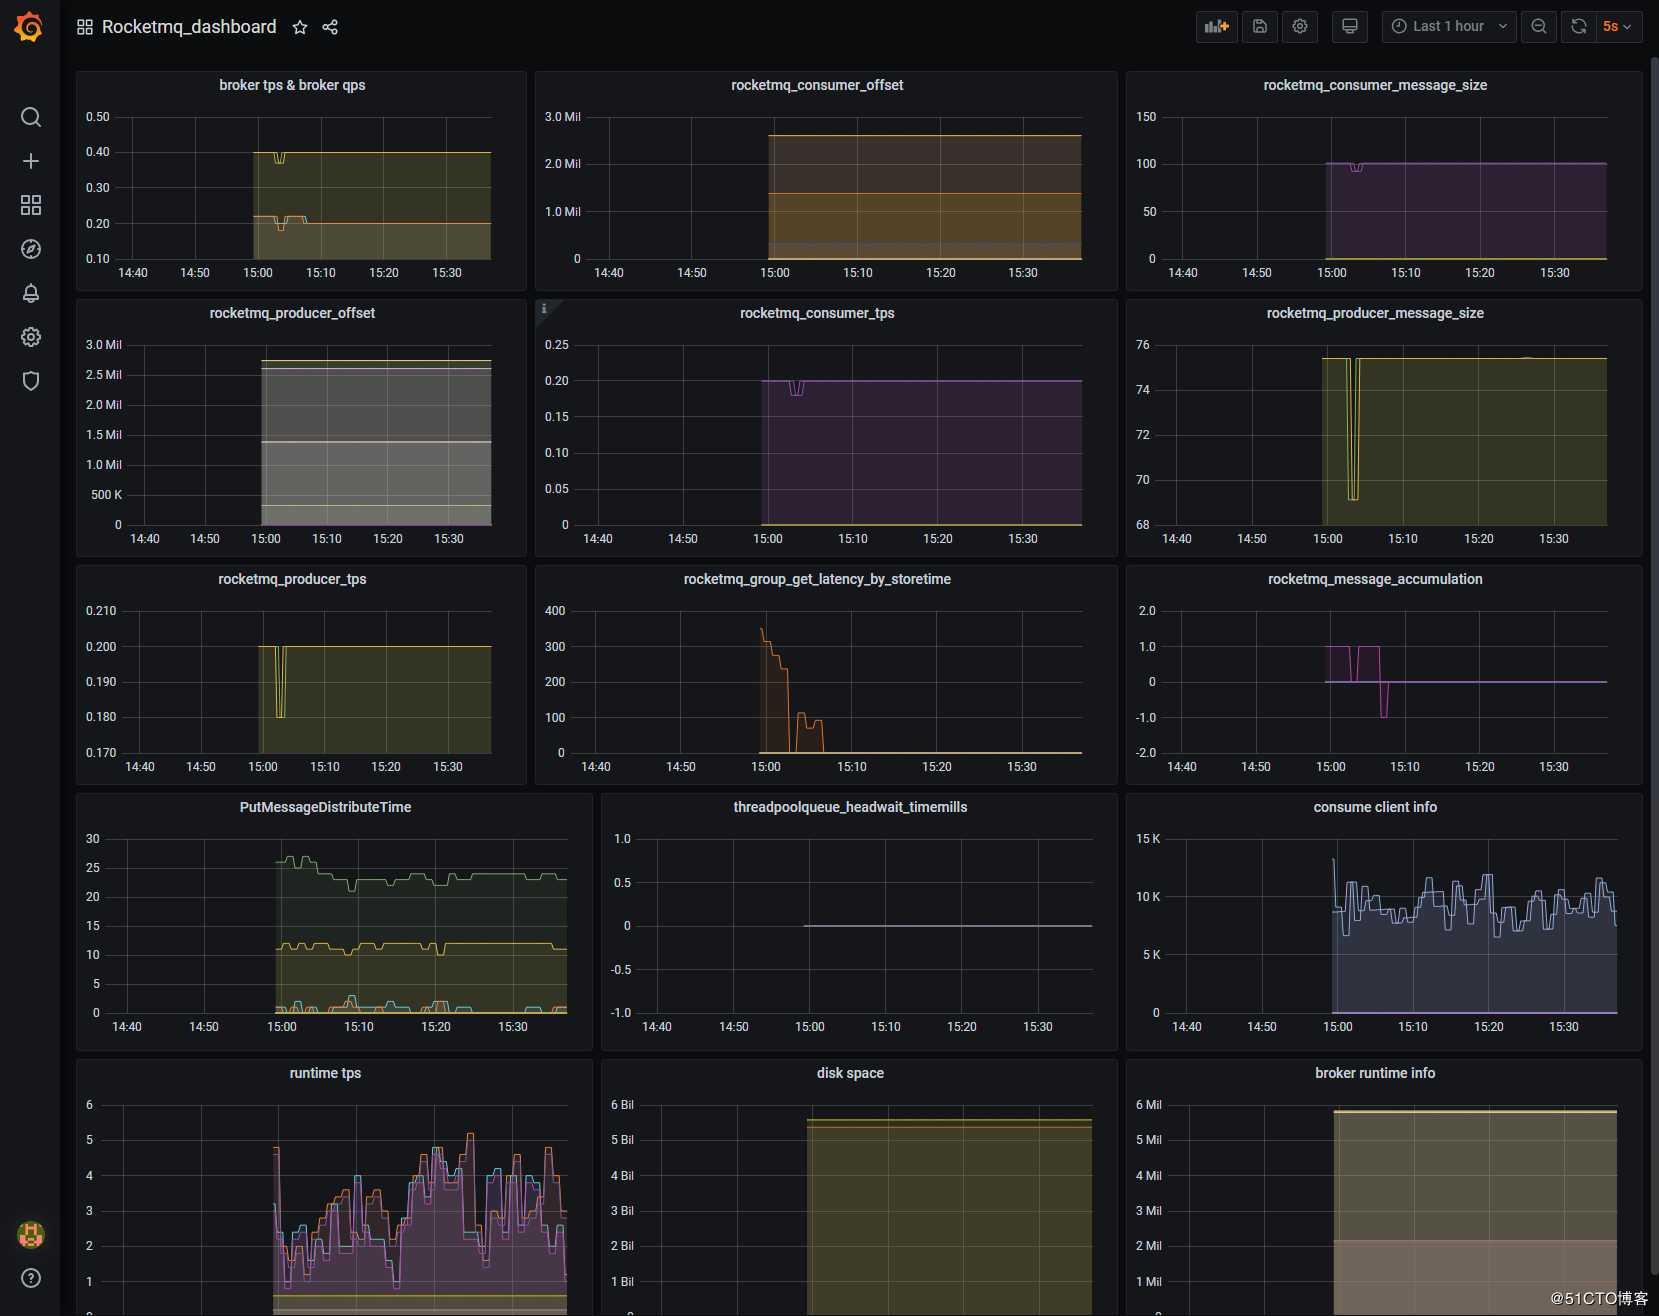
Task: Open rocketmq_group_get_latency_by_storetime panel title menu
Action: [817, 579]
